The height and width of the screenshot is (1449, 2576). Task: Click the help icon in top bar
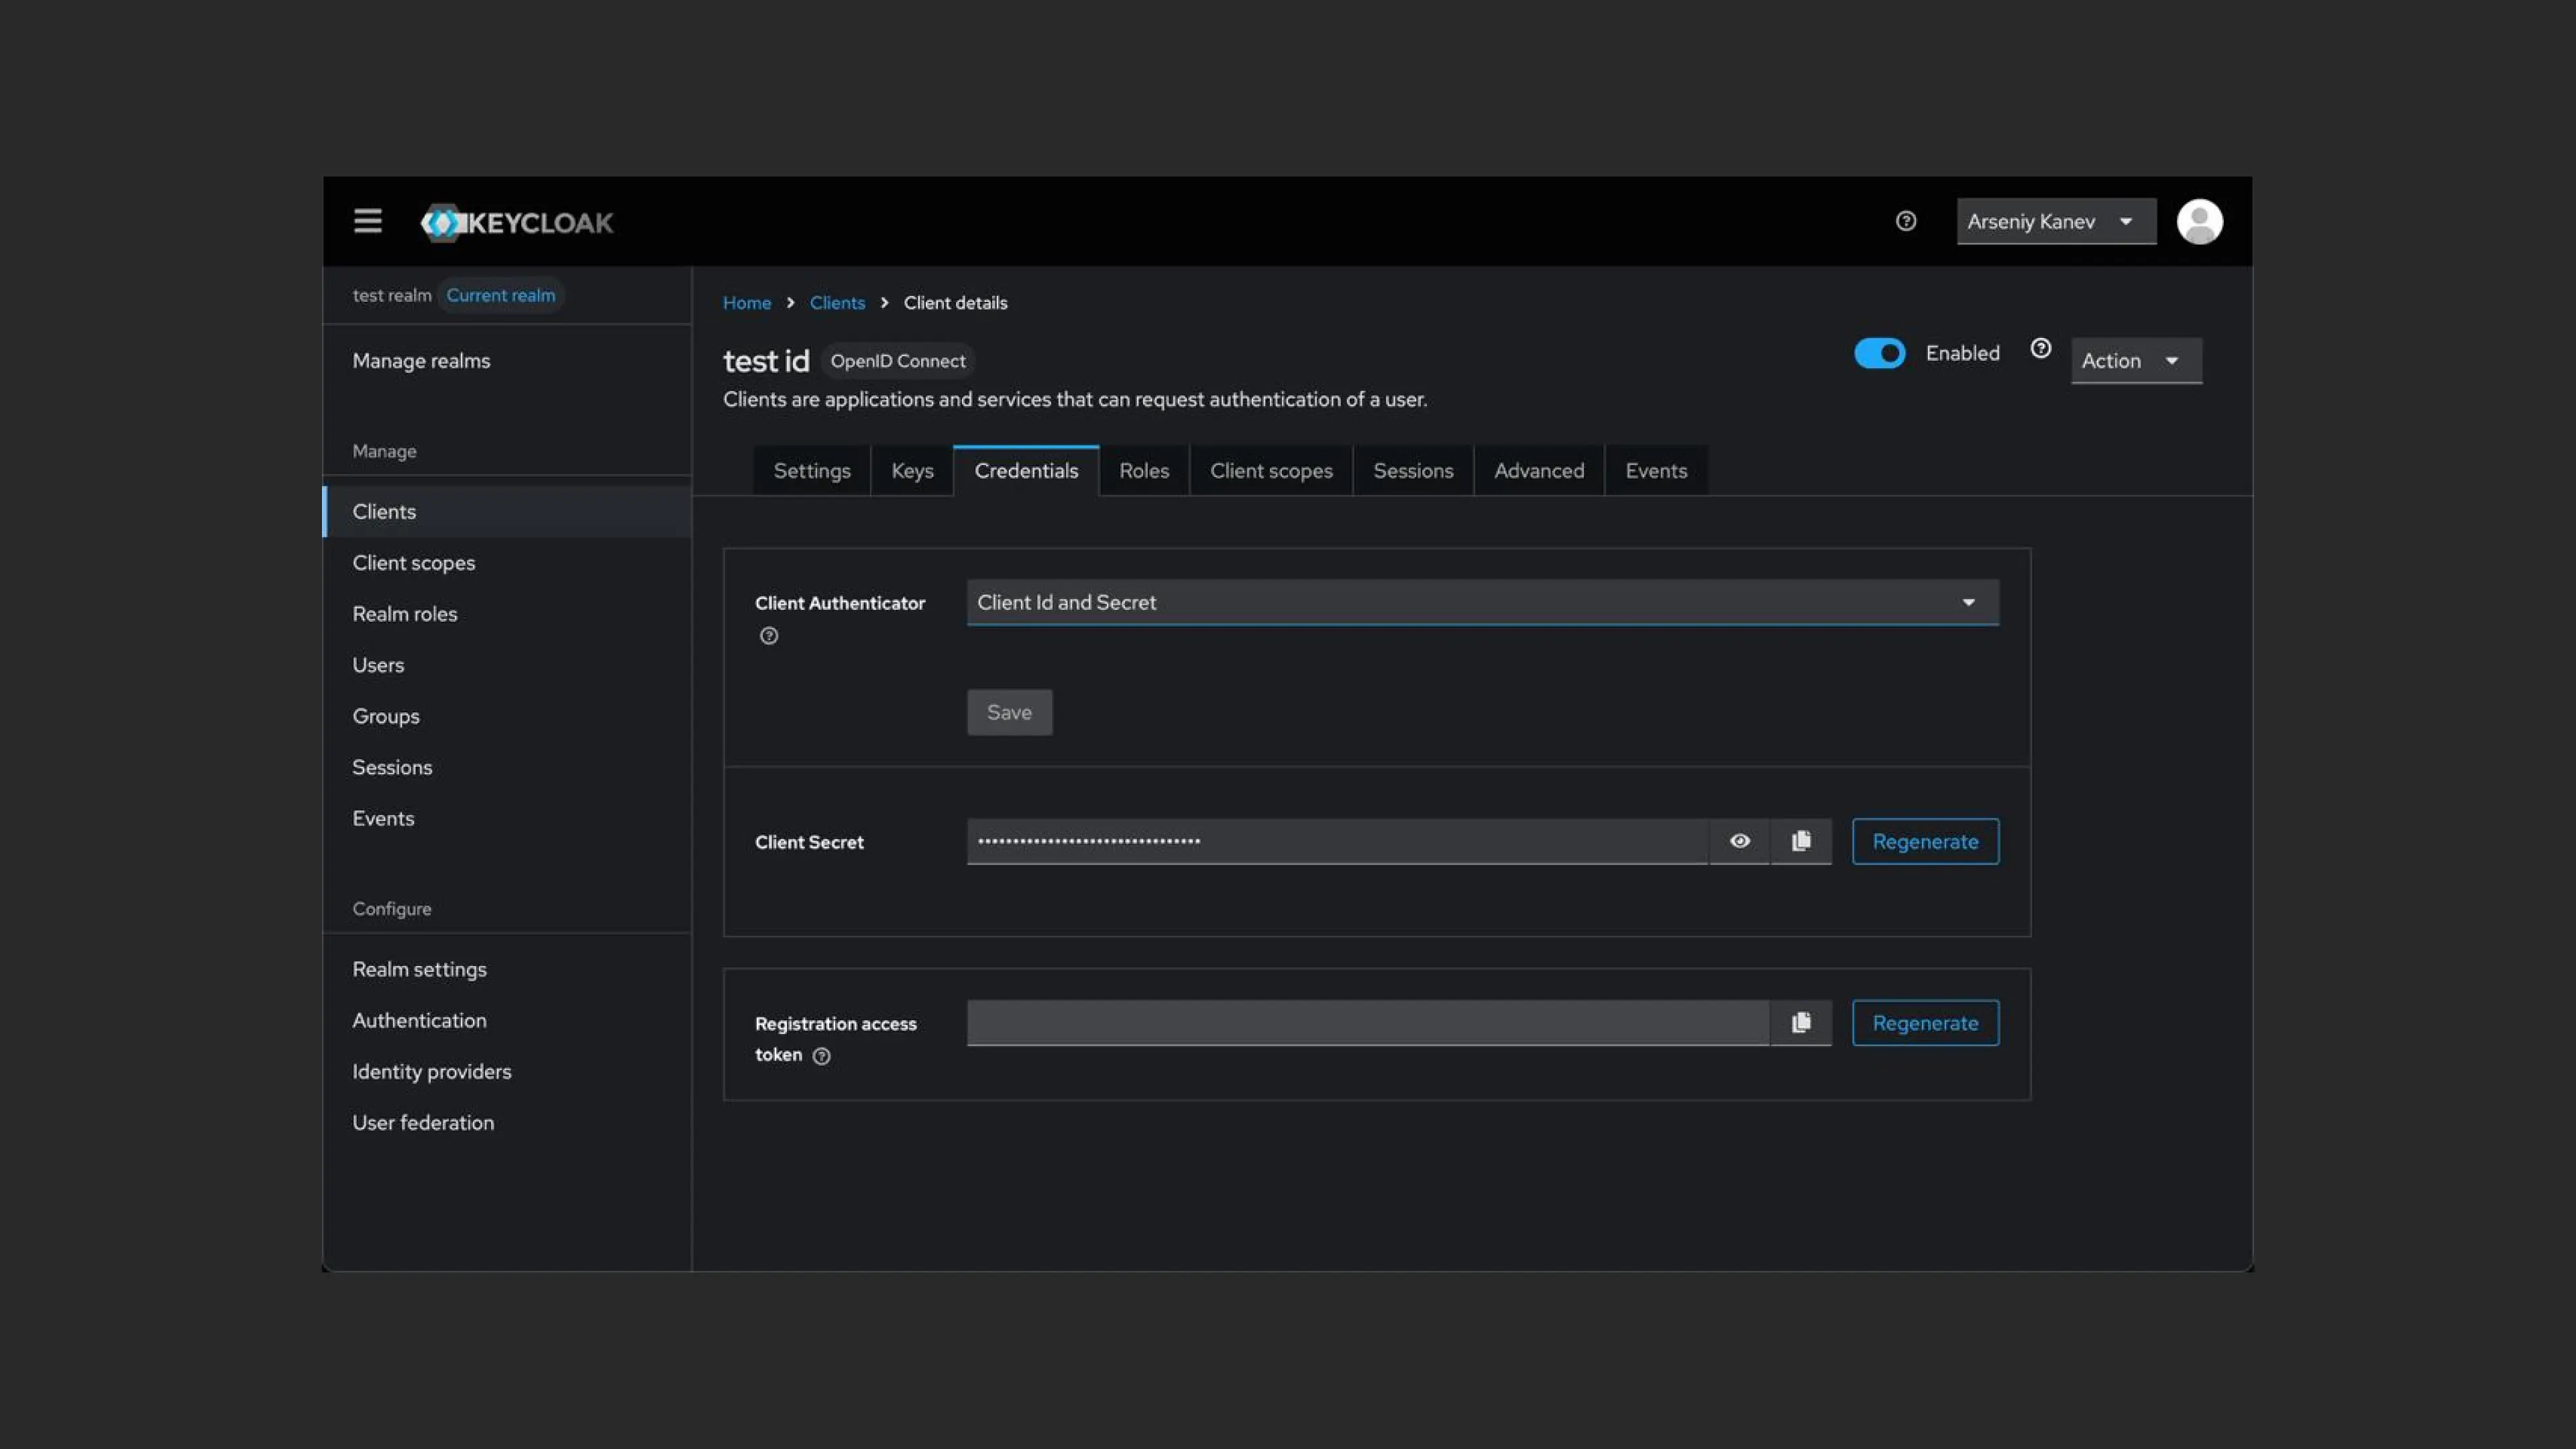tap(1906, 221)
